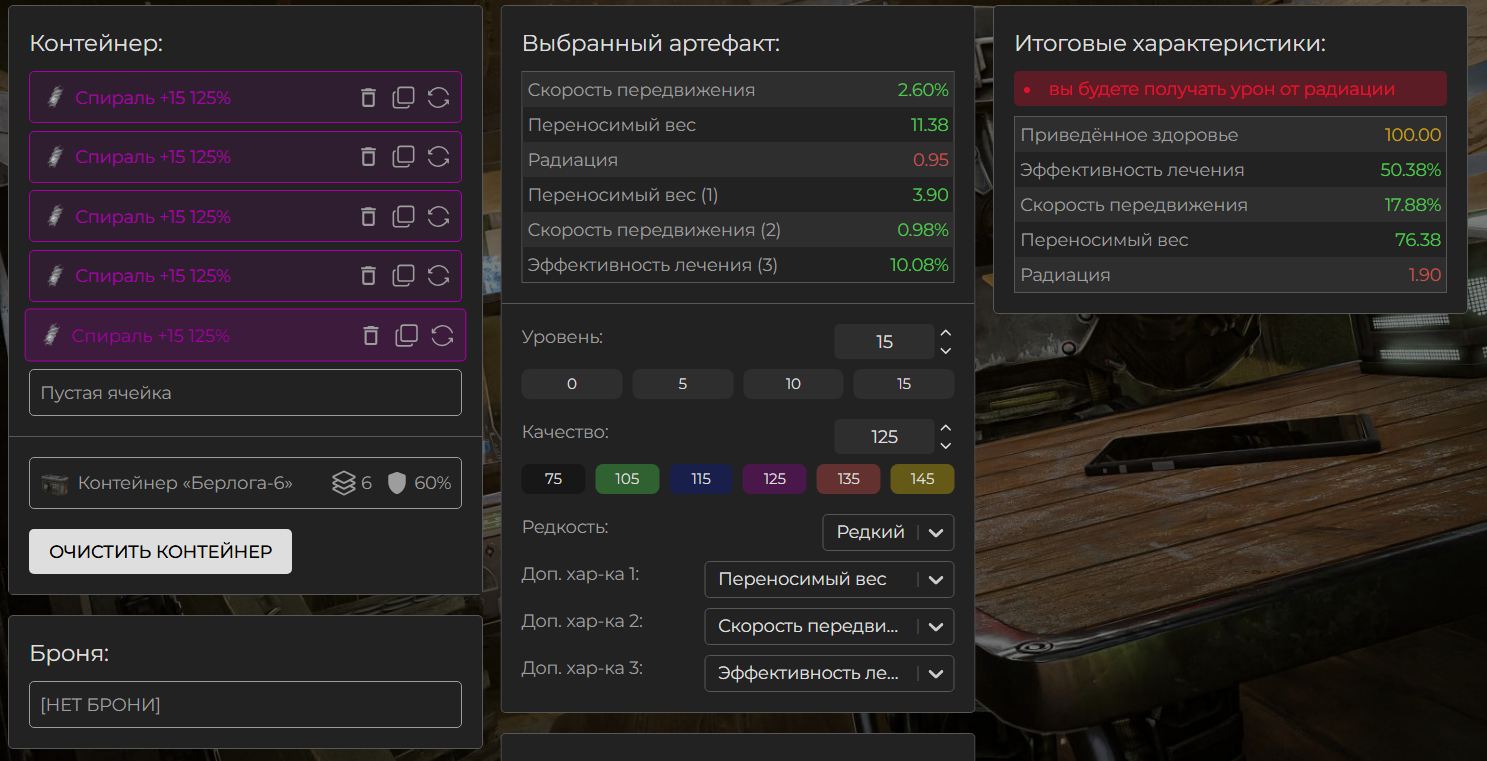Set level preset to 10

tap(793, 384)
